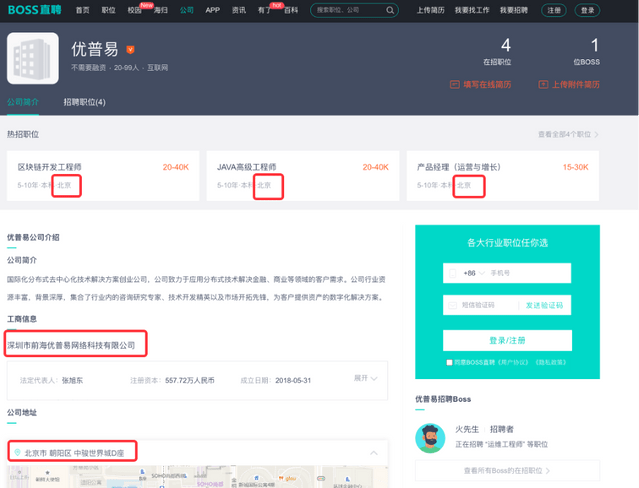Open 查看所有Boss的在招职位 link

[507, 470]
